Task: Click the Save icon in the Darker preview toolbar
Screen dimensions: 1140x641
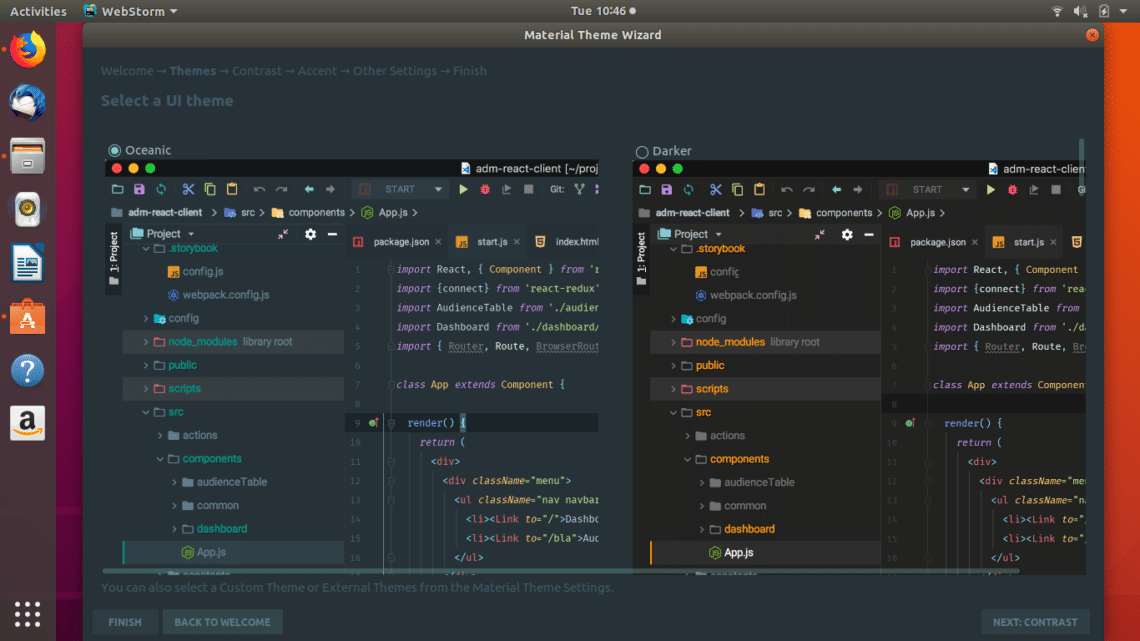Action: pyautogui.click(x=667, y=190)
